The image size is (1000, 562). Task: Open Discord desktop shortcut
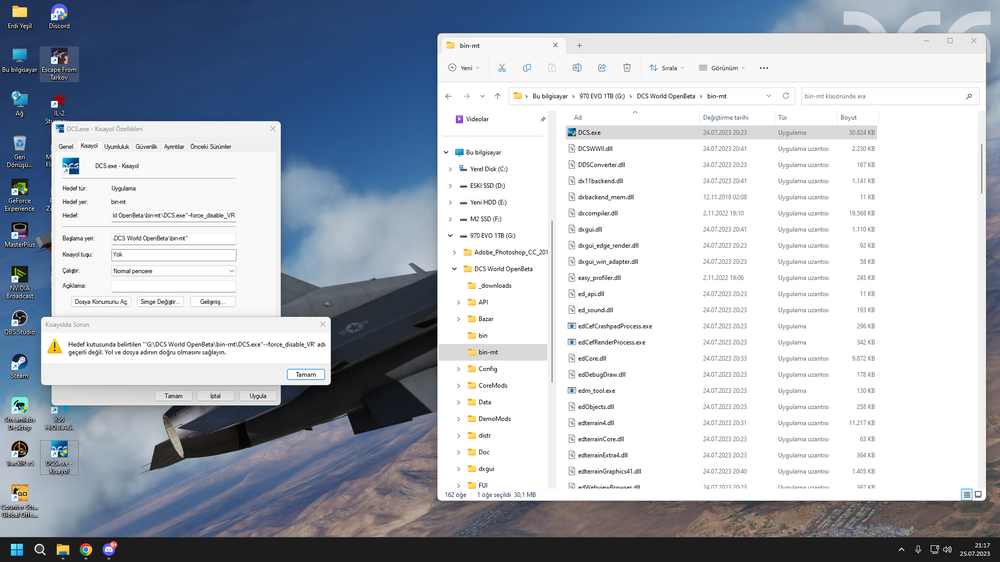pos(59,17)
